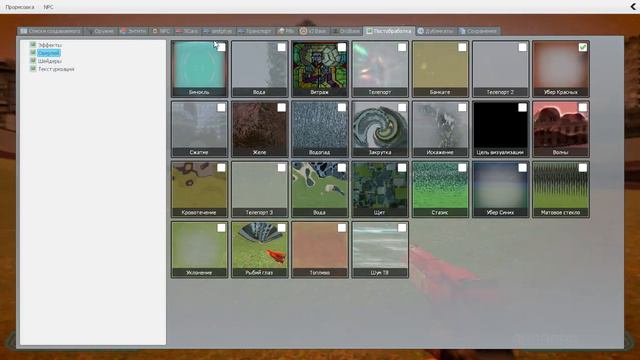Enable the Водопад overlay checkbox

tap(342, 107)
